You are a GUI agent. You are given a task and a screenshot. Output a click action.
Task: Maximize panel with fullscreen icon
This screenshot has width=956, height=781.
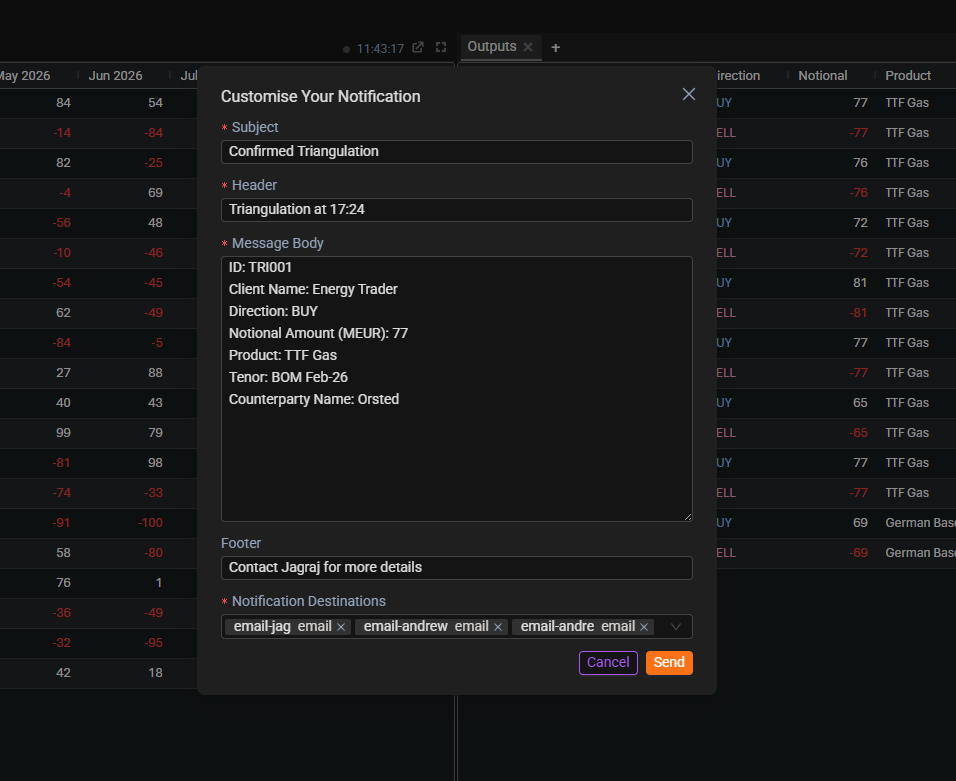click(x=441, y=48)
